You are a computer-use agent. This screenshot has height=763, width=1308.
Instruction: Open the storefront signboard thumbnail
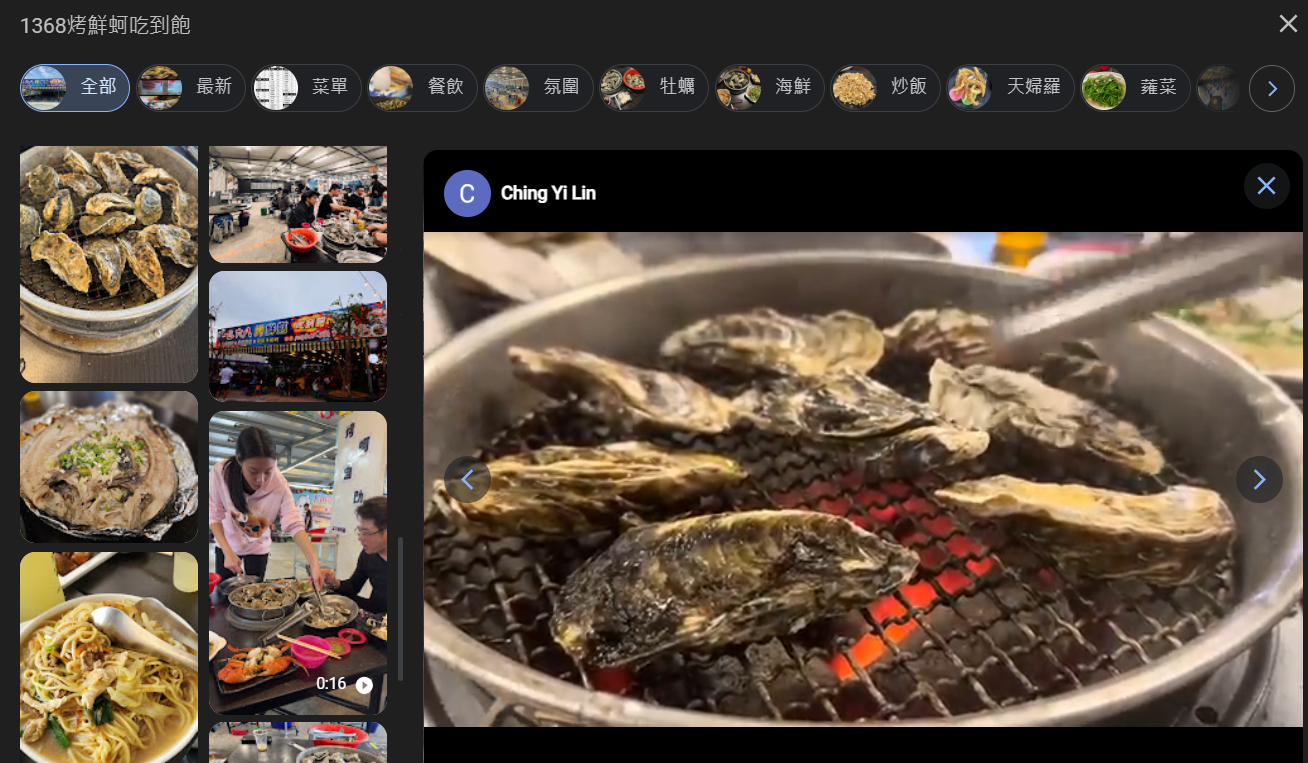pos(298,336)
